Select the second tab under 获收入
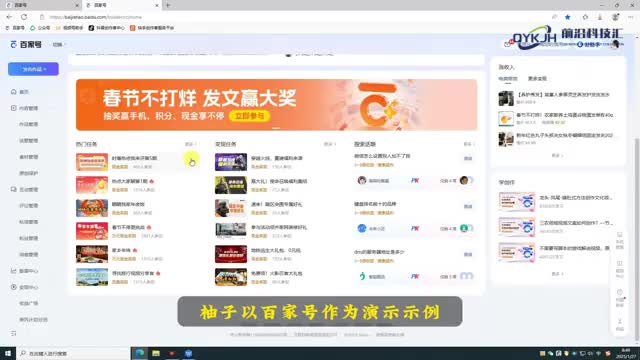The image size is (640, 360). click(x=537, y=79)
